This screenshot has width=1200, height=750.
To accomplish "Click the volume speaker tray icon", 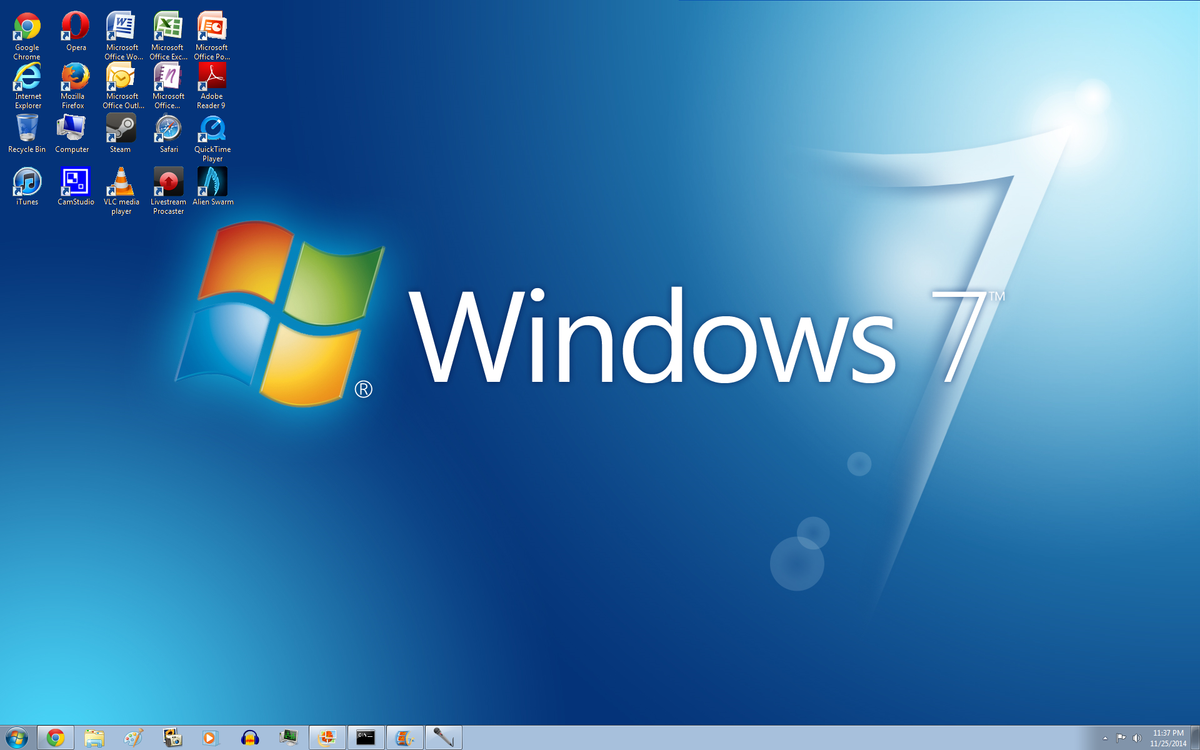I will tap(1137, 739).
